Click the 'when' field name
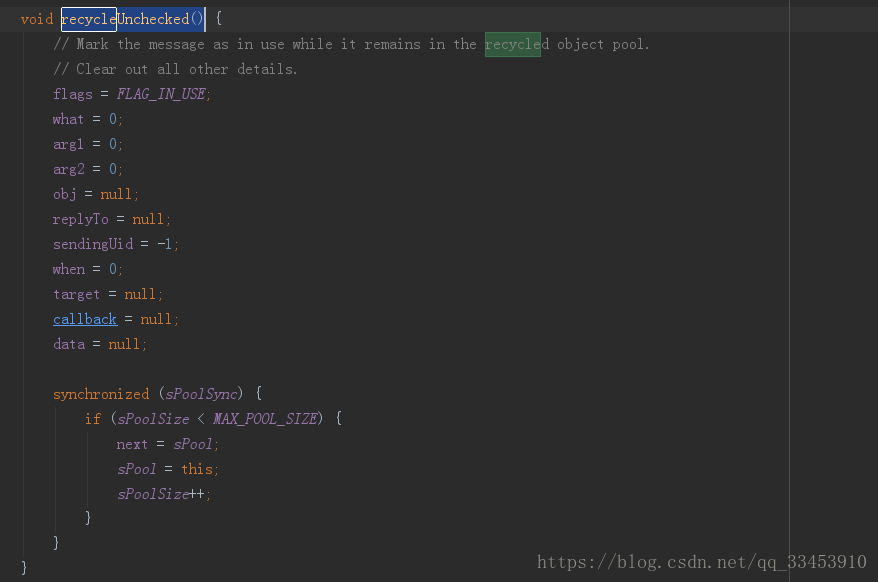The image size is (878, 582). point(68,269)
